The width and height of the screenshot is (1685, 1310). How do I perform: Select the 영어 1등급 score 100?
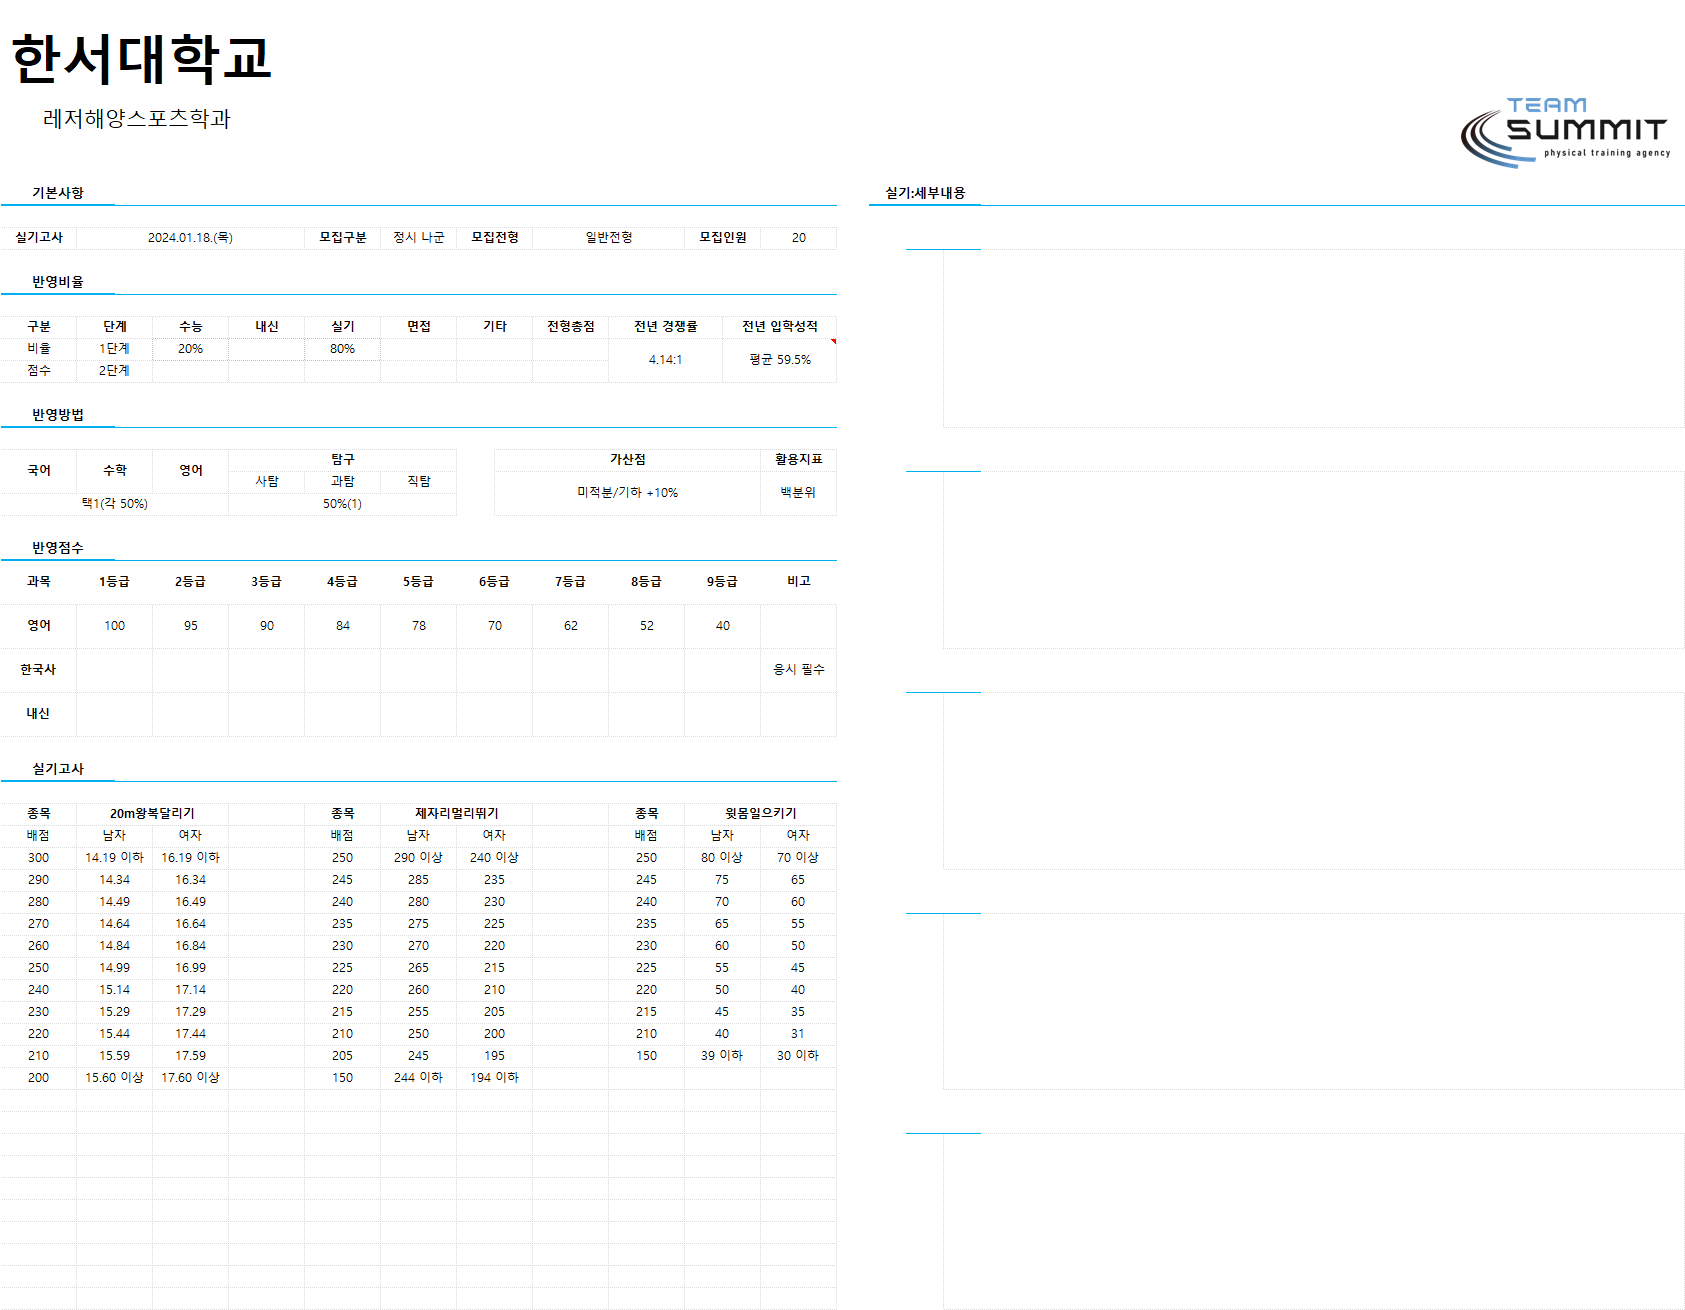[x=115, y=625]
